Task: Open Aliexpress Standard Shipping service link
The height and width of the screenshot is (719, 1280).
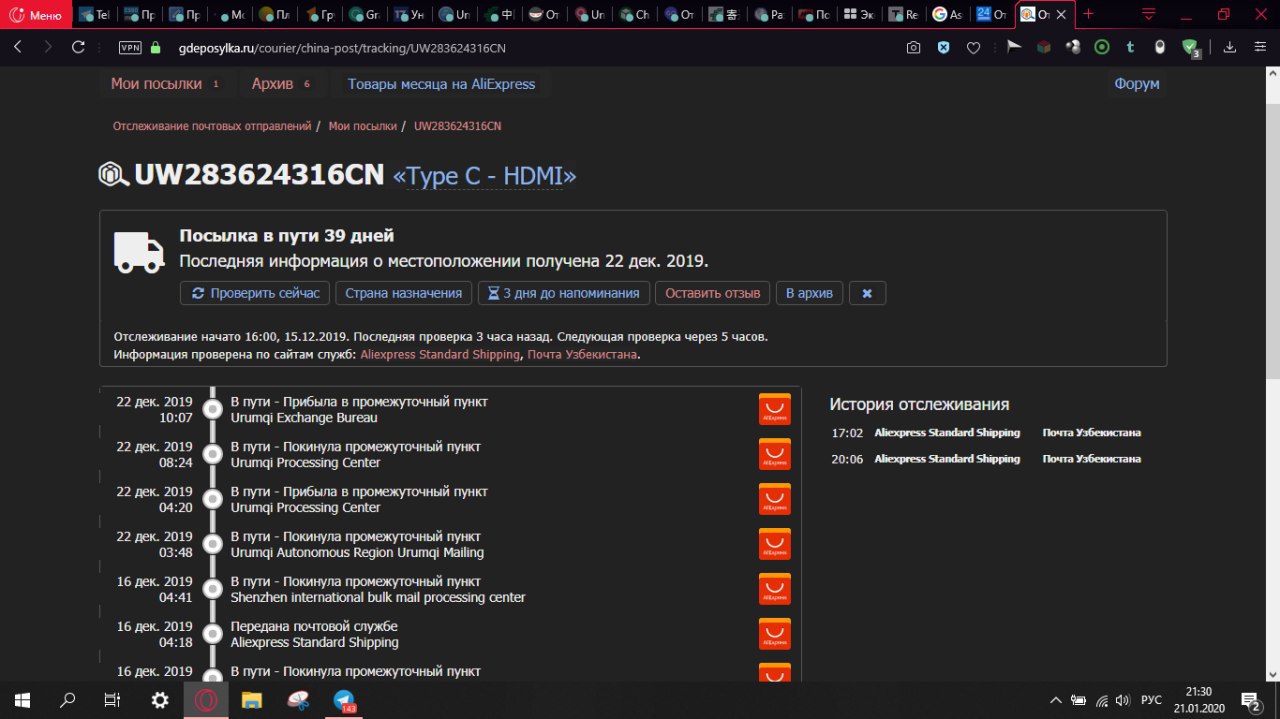Action: pos(440,354)
